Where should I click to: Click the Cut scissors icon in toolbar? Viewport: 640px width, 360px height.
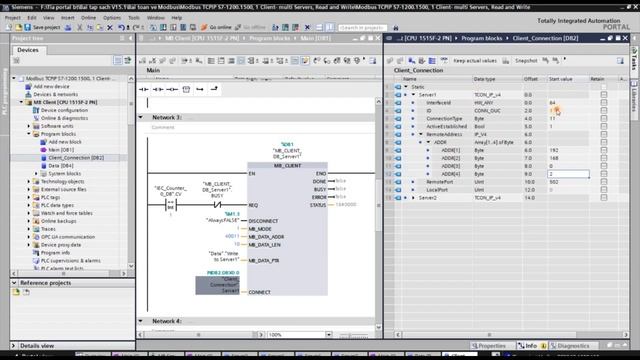[80, 27]
